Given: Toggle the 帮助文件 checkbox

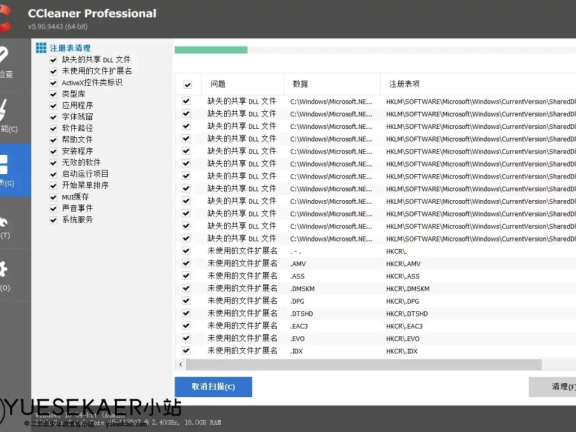Looking at the screenshot, I should [x=53, y=140].
